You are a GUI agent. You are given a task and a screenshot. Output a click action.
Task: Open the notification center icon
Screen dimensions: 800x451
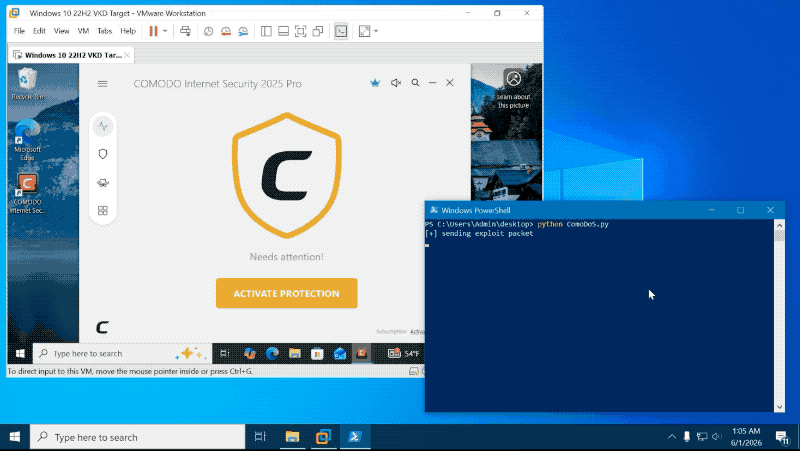click(782, 437)
